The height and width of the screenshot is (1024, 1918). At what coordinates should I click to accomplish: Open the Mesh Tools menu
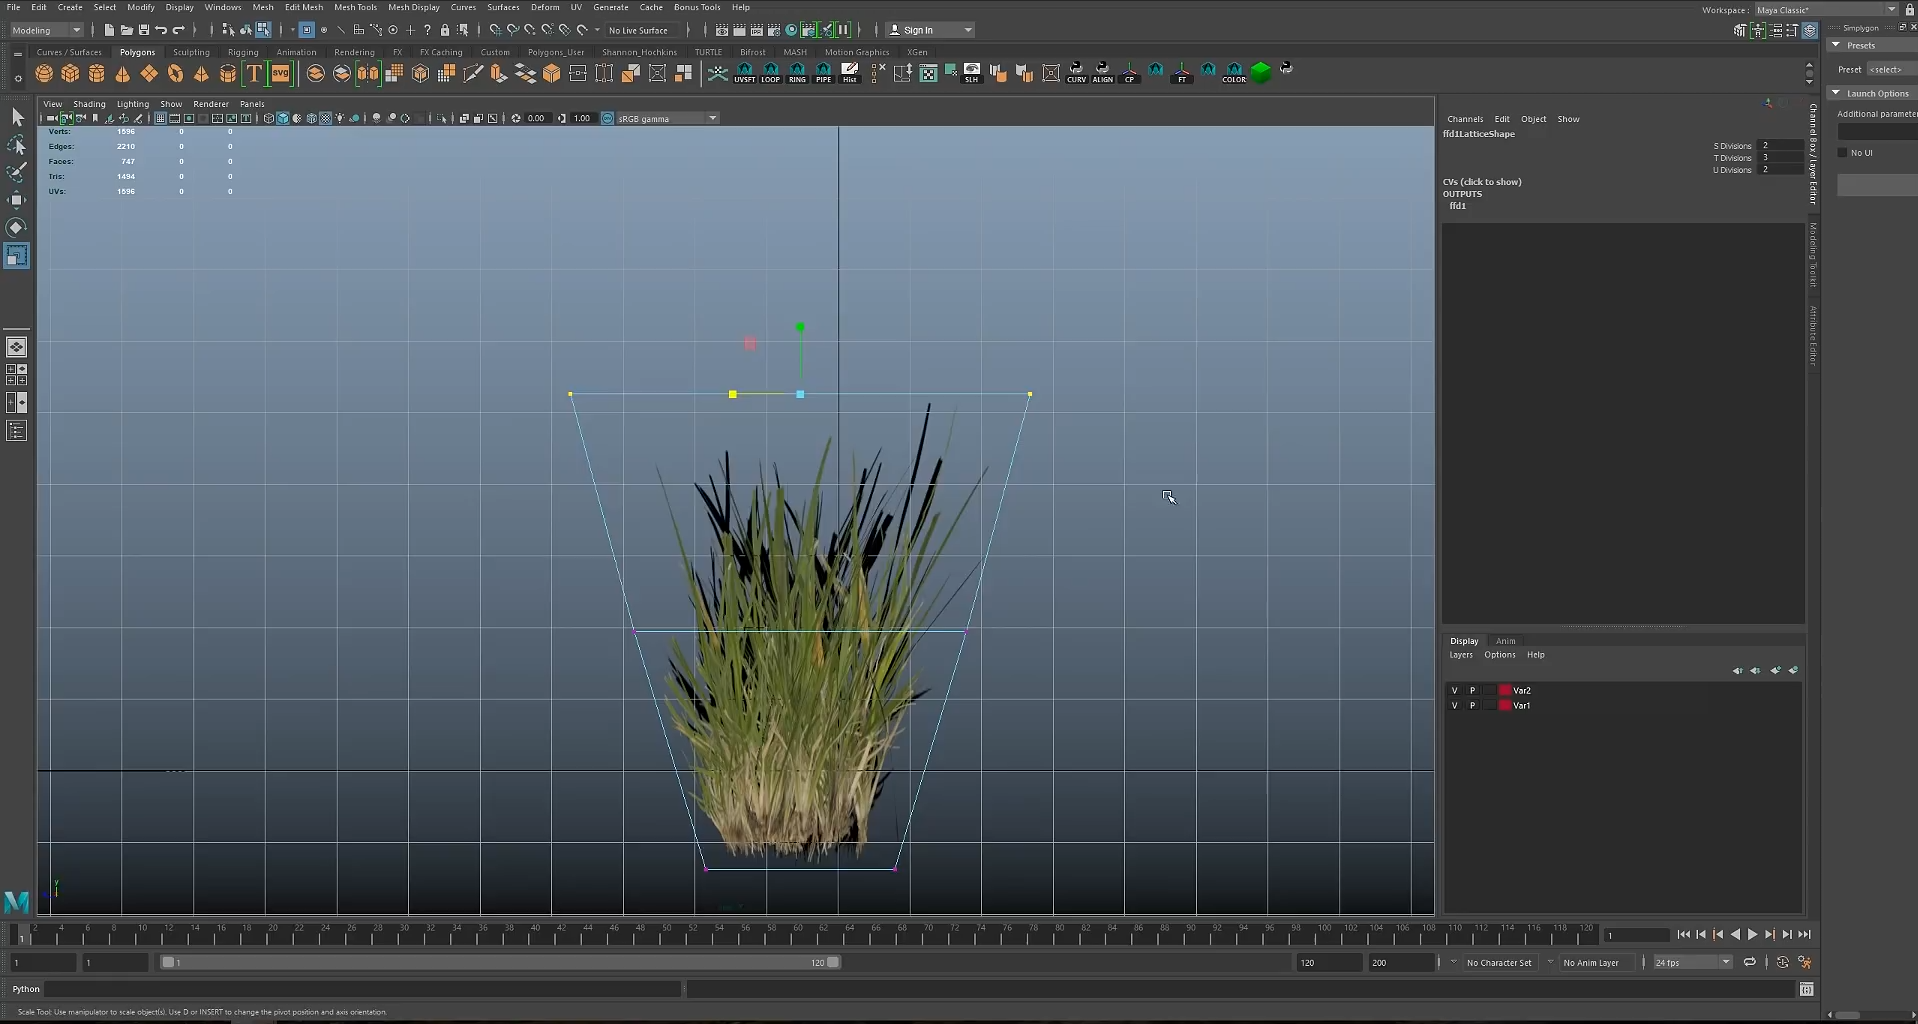pyautogui.click(x=355, y=7)
